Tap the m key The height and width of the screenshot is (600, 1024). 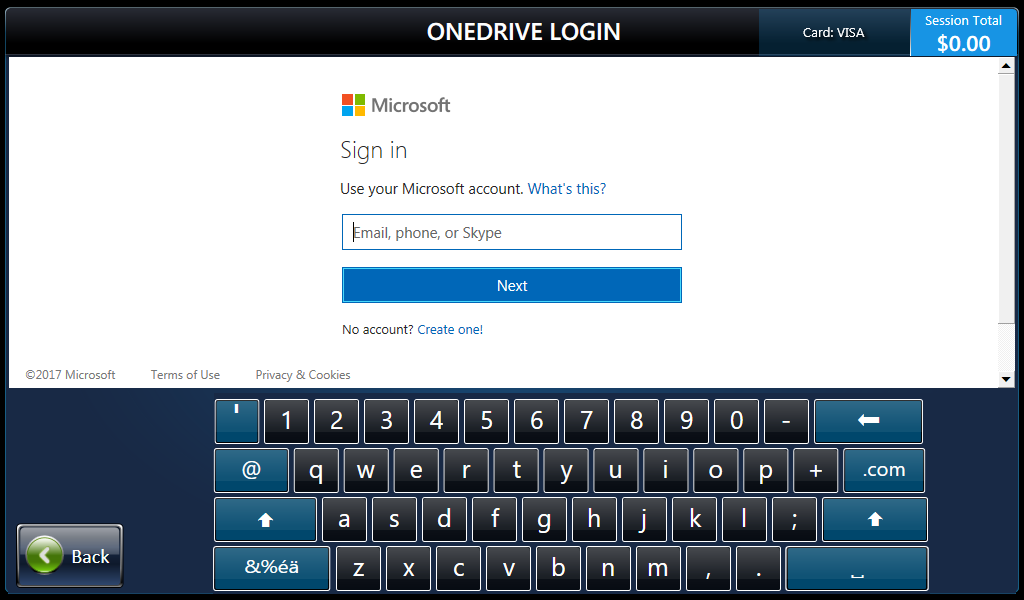pyautogui.click(x=658, y=569)
